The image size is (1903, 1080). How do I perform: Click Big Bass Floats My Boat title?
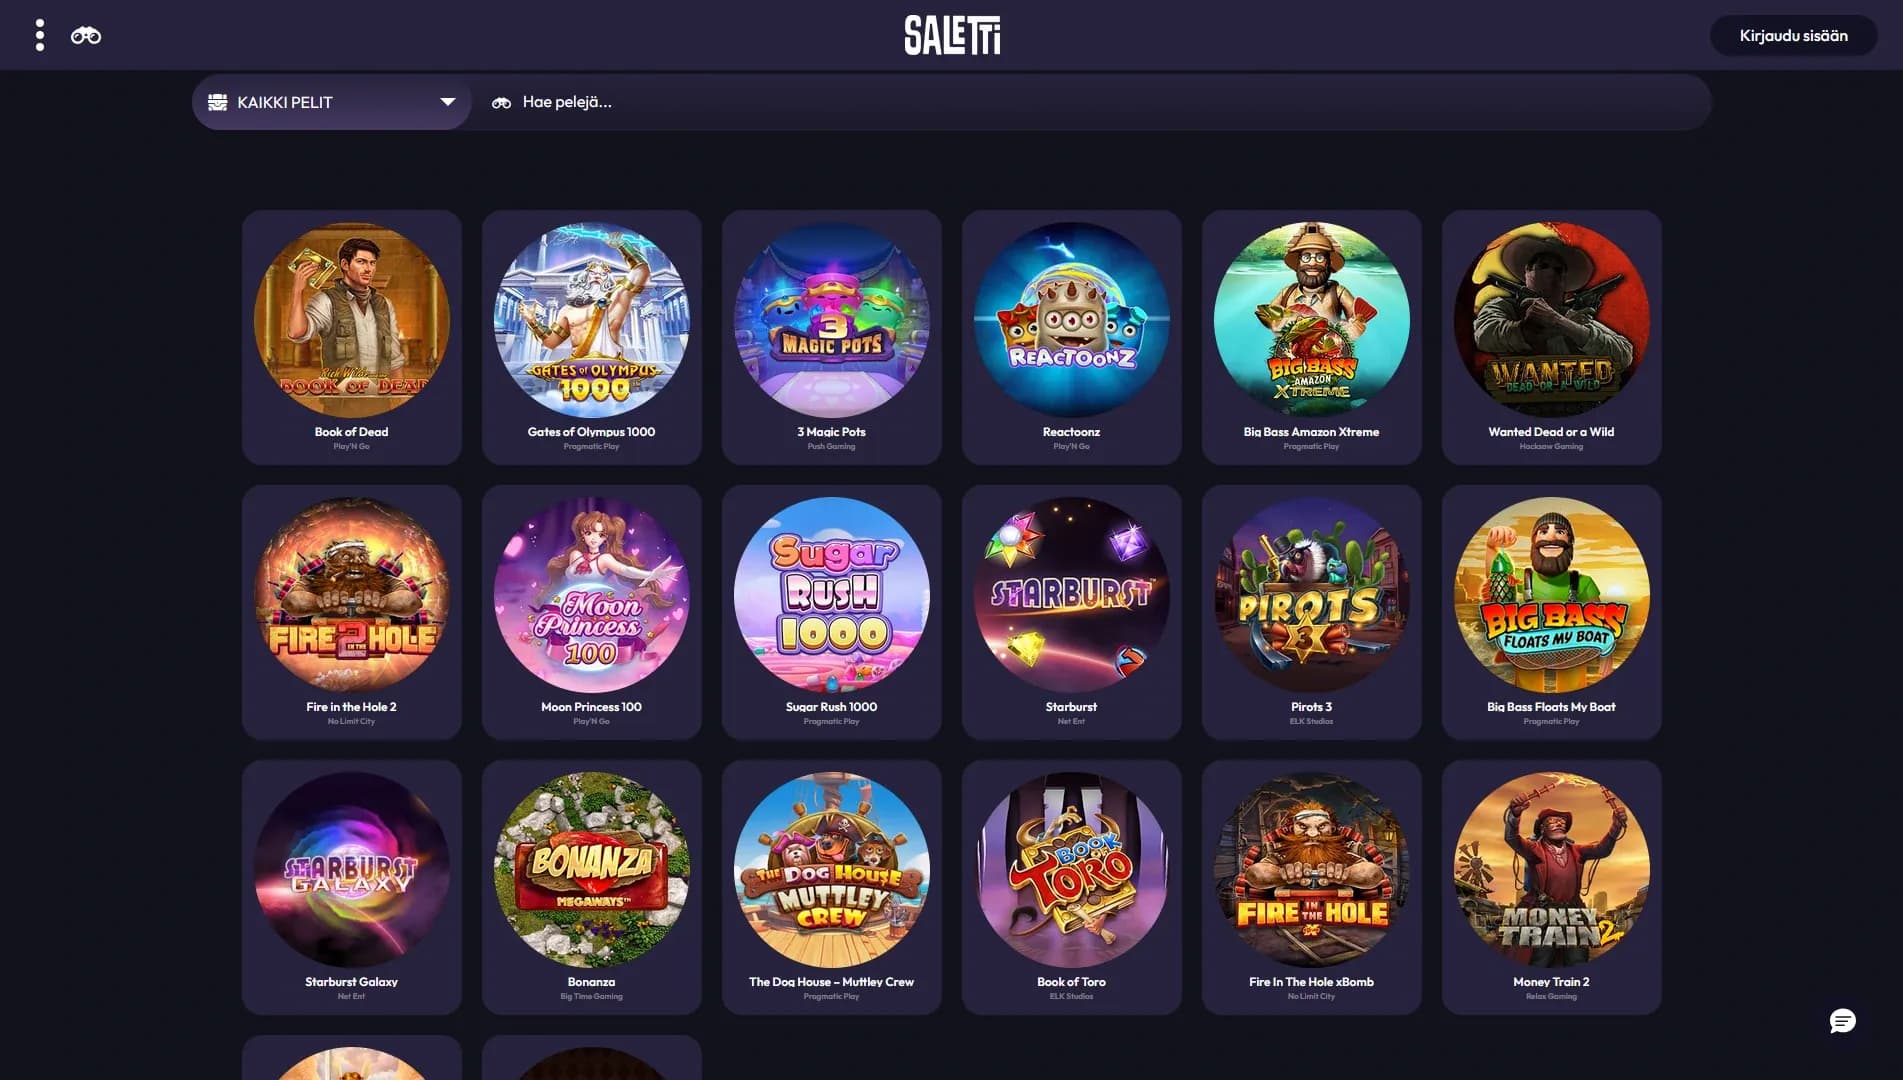(x=1551, y=707)
